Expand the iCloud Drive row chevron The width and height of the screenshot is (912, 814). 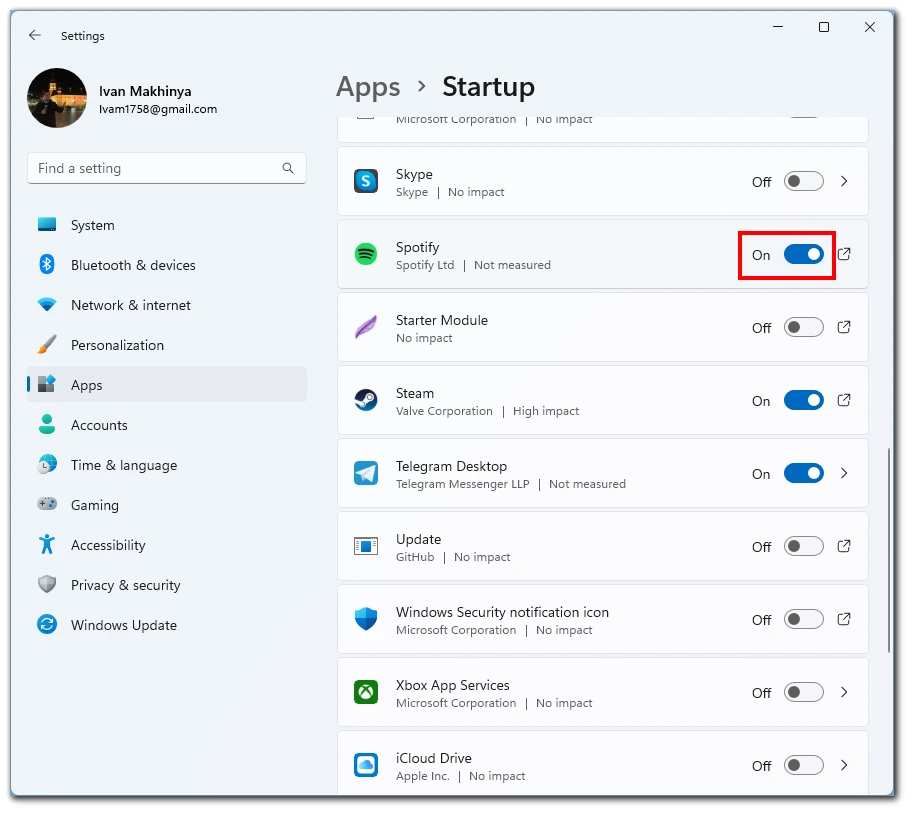844,765
